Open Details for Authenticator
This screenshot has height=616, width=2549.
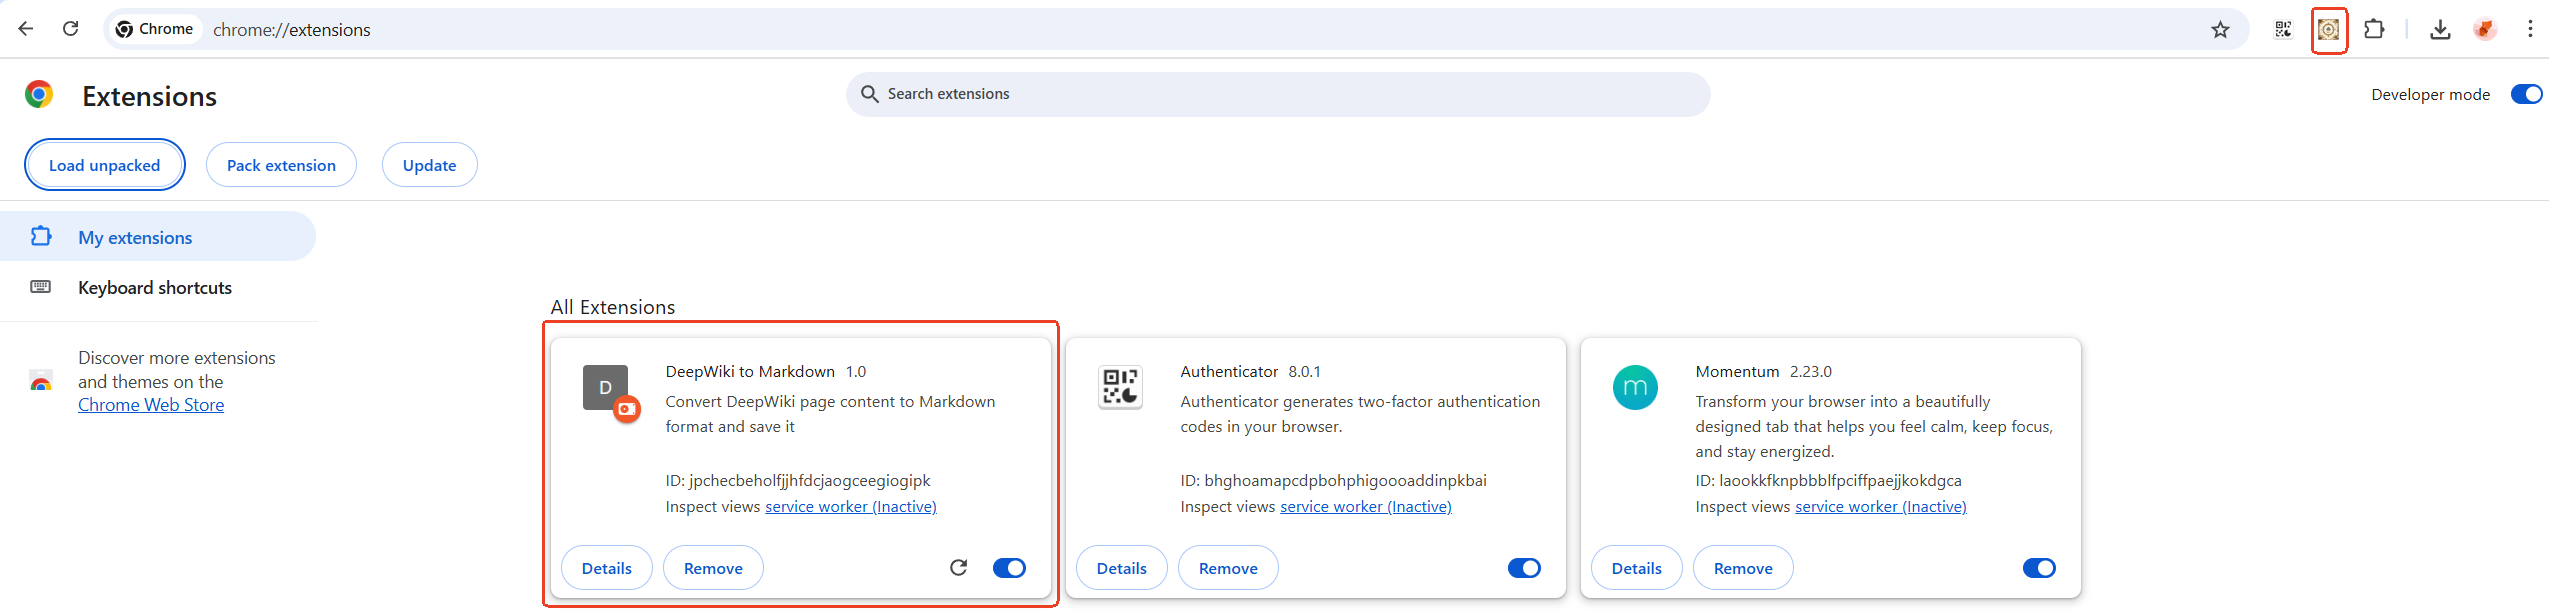1122,568
